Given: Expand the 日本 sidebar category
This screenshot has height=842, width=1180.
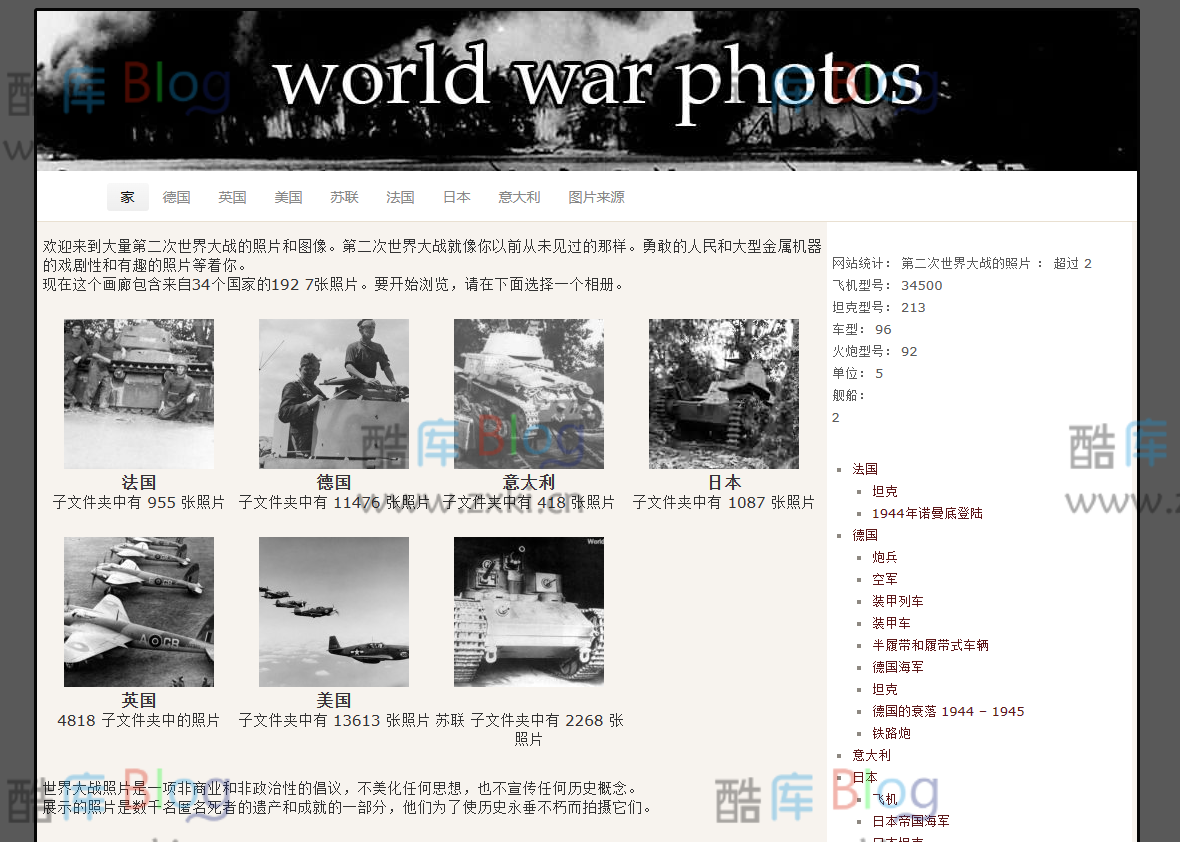Looking at the screenshot, I should (866, 776).
